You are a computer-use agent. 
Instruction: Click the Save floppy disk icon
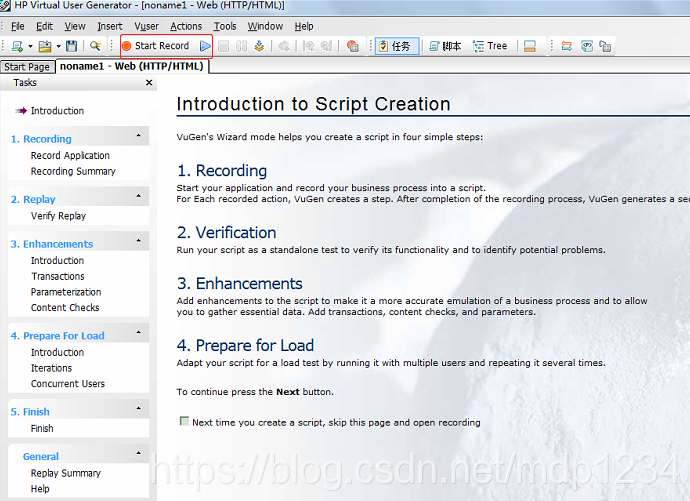pyautogui.click(x=71, y=46)
